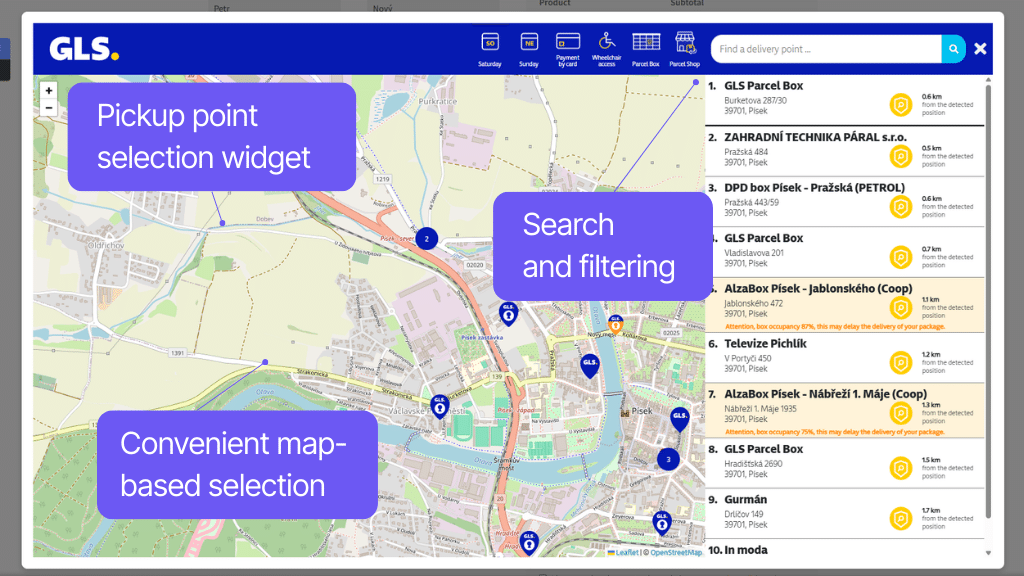The height and width of the screenshot is (576, 1024).
Task: Select list entry GLS Parcel Box Burketova
Action: click(845, 100)
